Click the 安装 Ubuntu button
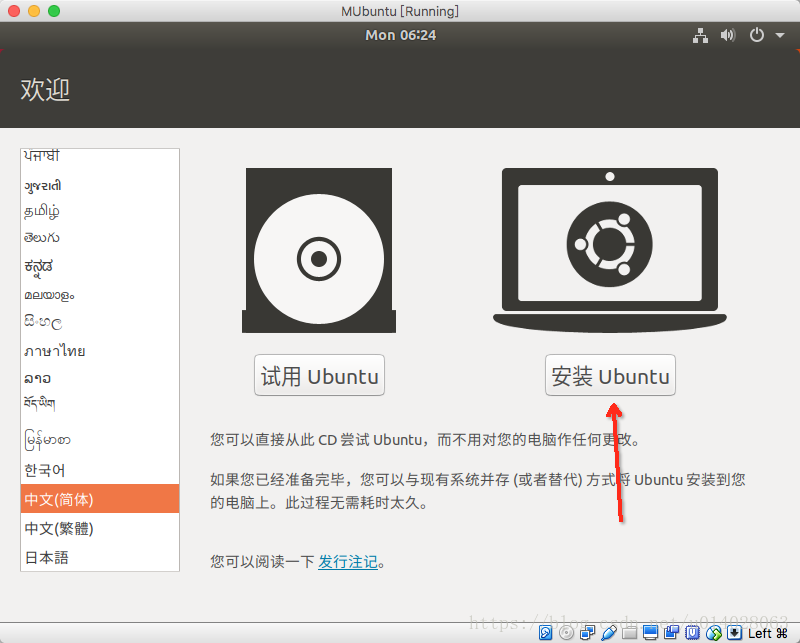 [610, 376]
